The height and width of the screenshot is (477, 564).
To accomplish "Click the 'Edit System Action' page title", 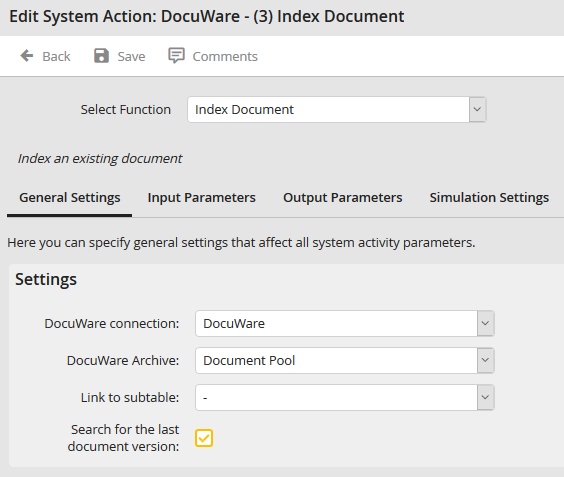I will (x=206, y=17).
